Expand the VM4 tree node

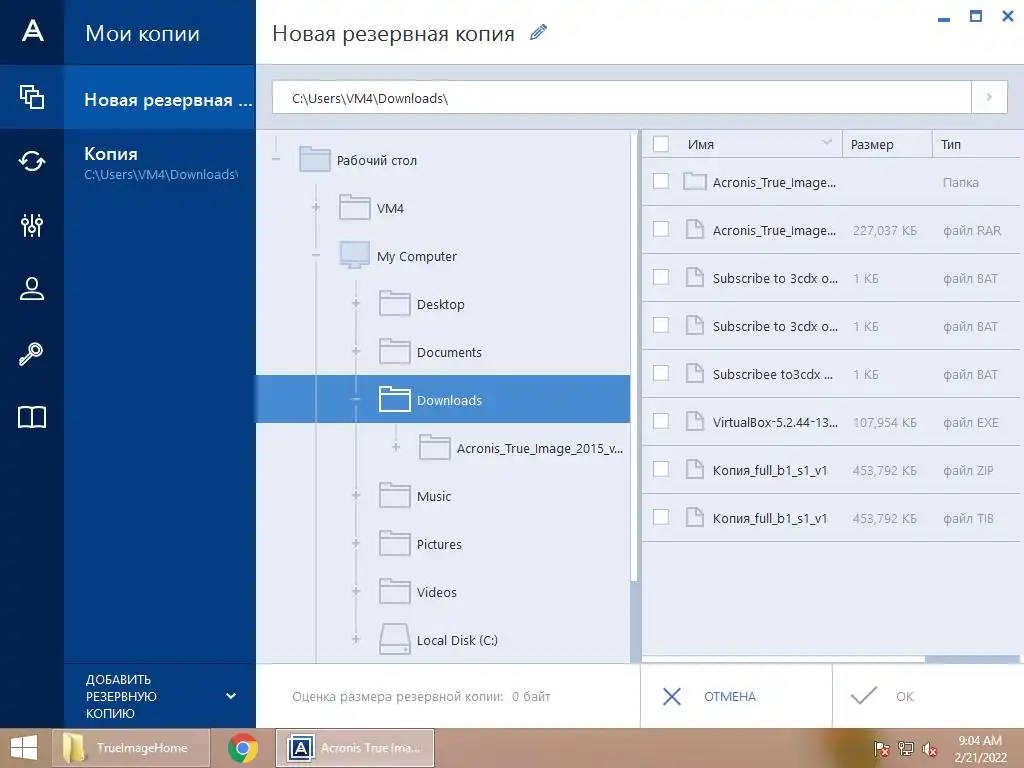click(316, 207)
